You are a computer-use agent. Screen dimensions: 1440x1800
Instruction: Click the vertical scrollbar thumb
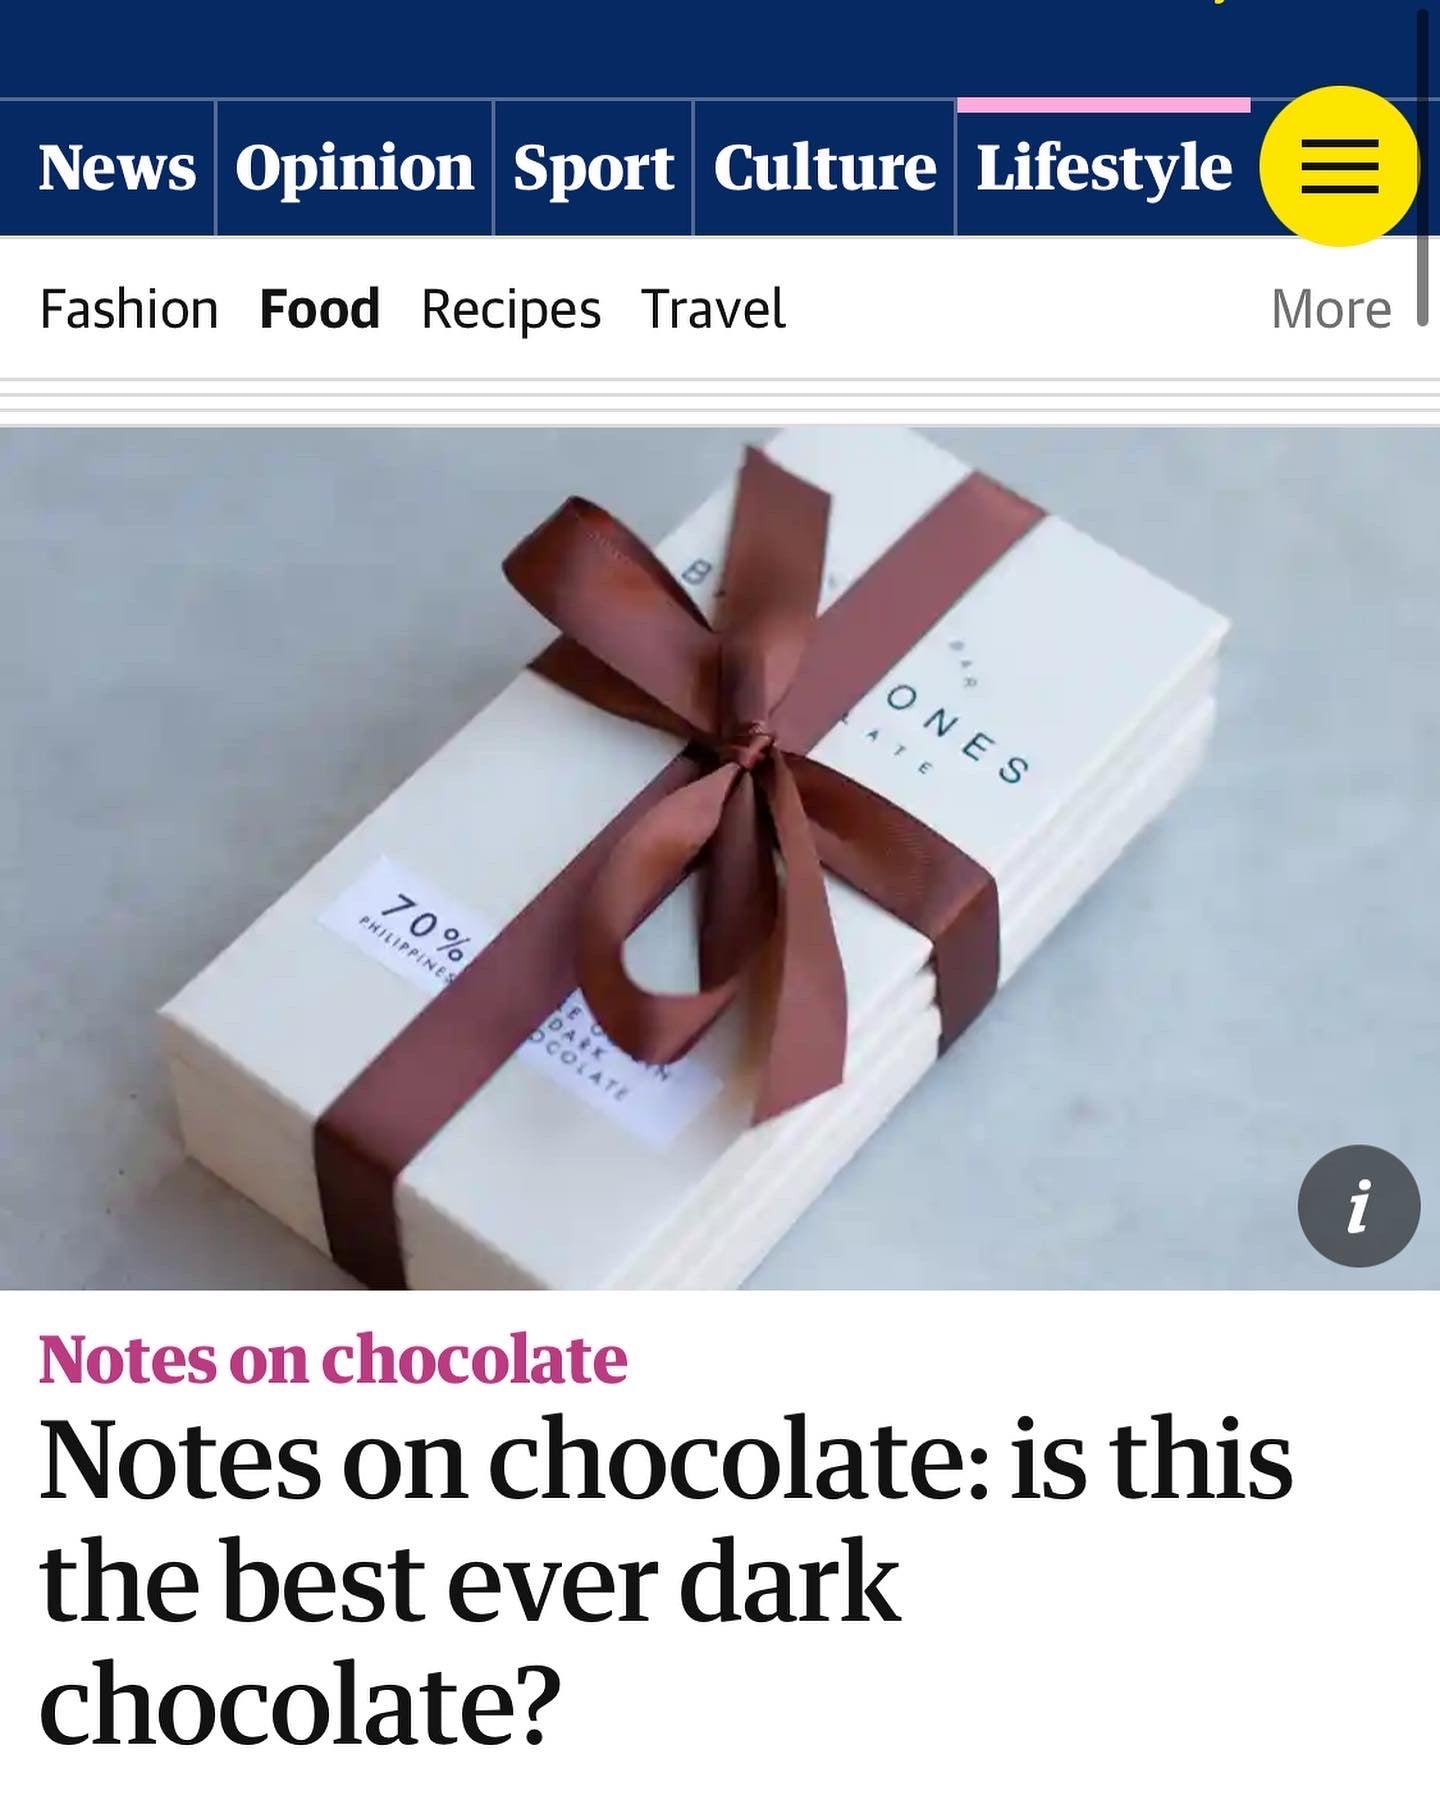click(x=1422, y=165)
